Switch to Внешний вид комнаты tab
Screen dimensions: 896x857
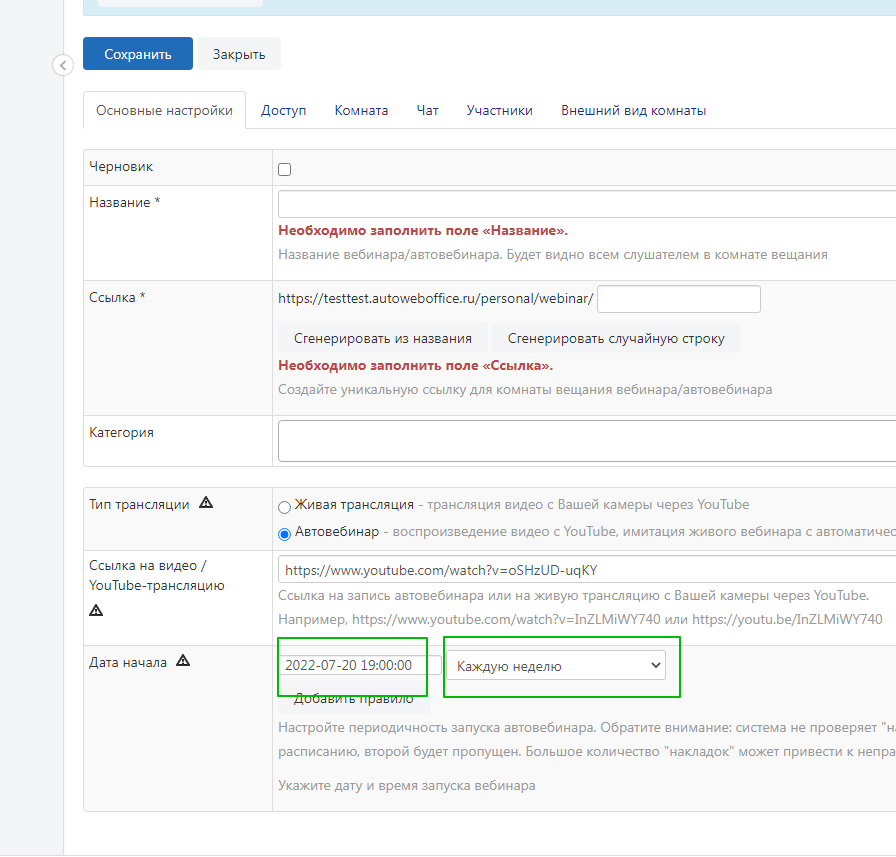pyautogui.click(x=633, y=111)
